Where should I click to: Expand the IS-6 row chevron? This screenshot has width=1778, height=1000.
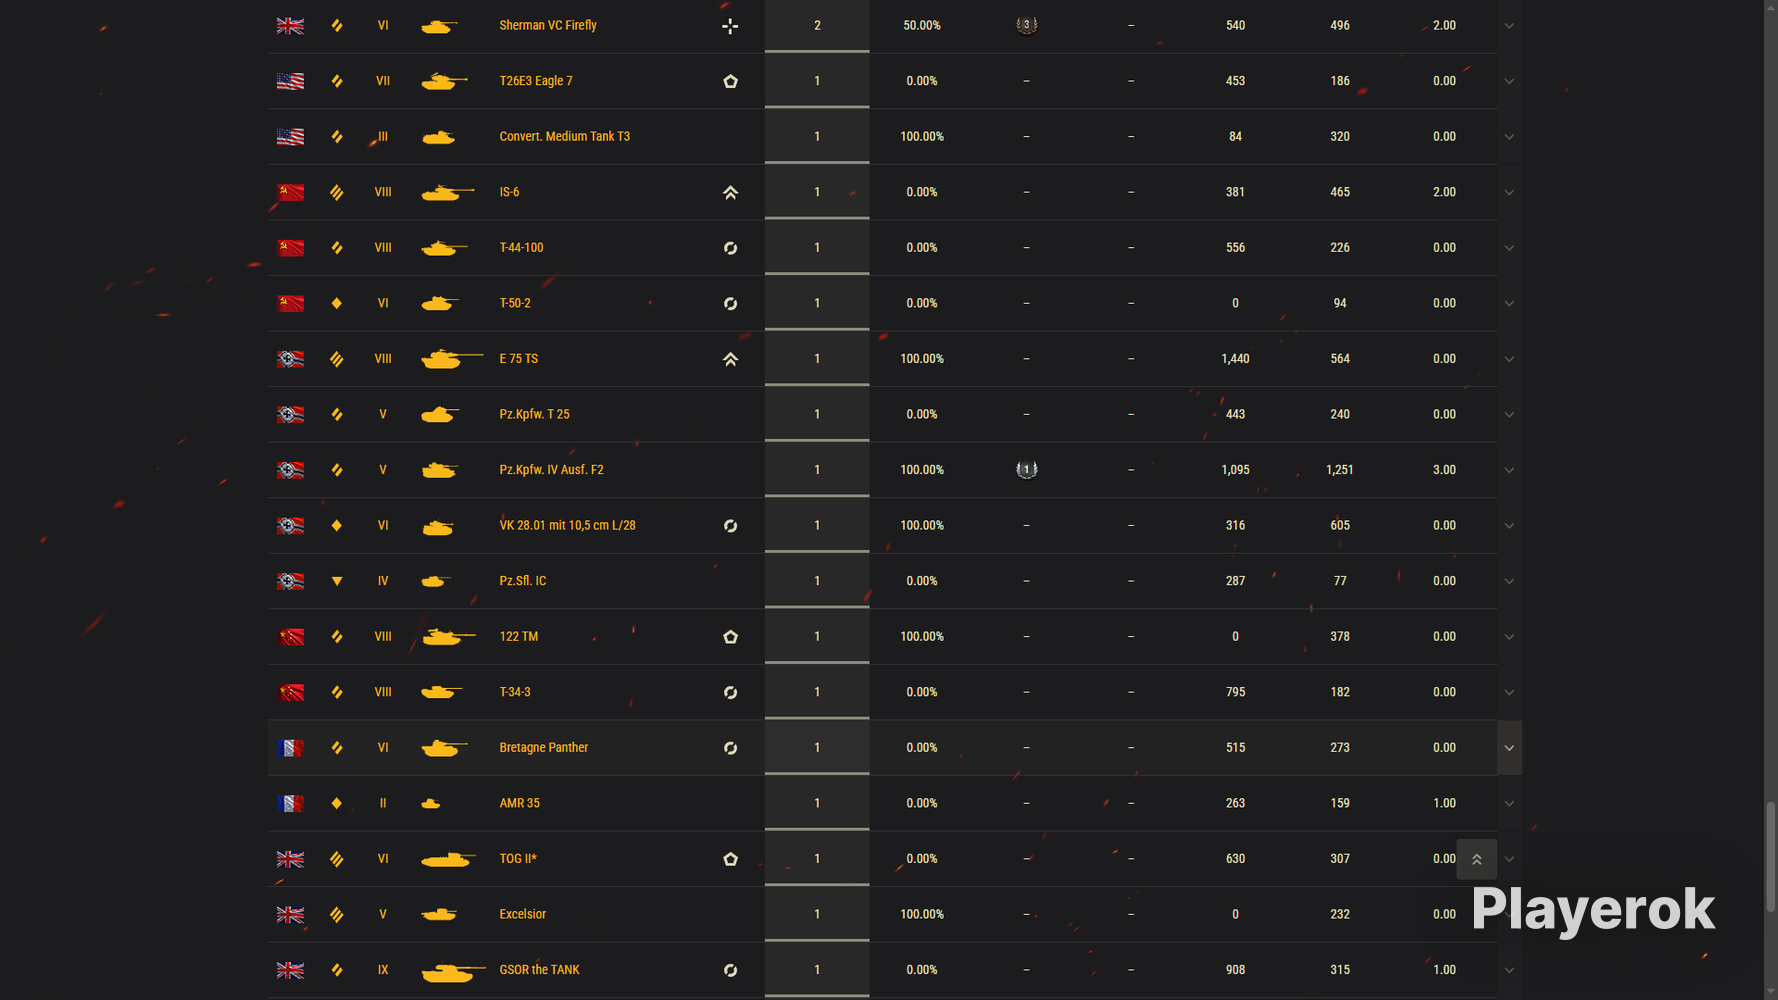pyautogui.click(x=1509, y=192)
